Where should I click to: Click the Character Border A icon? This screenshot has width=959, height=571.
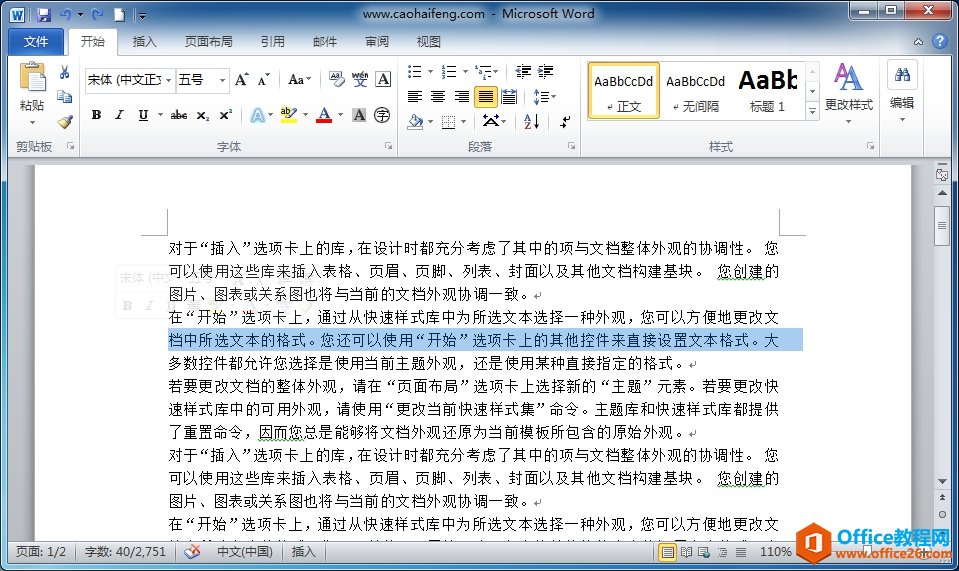point(383,79)
